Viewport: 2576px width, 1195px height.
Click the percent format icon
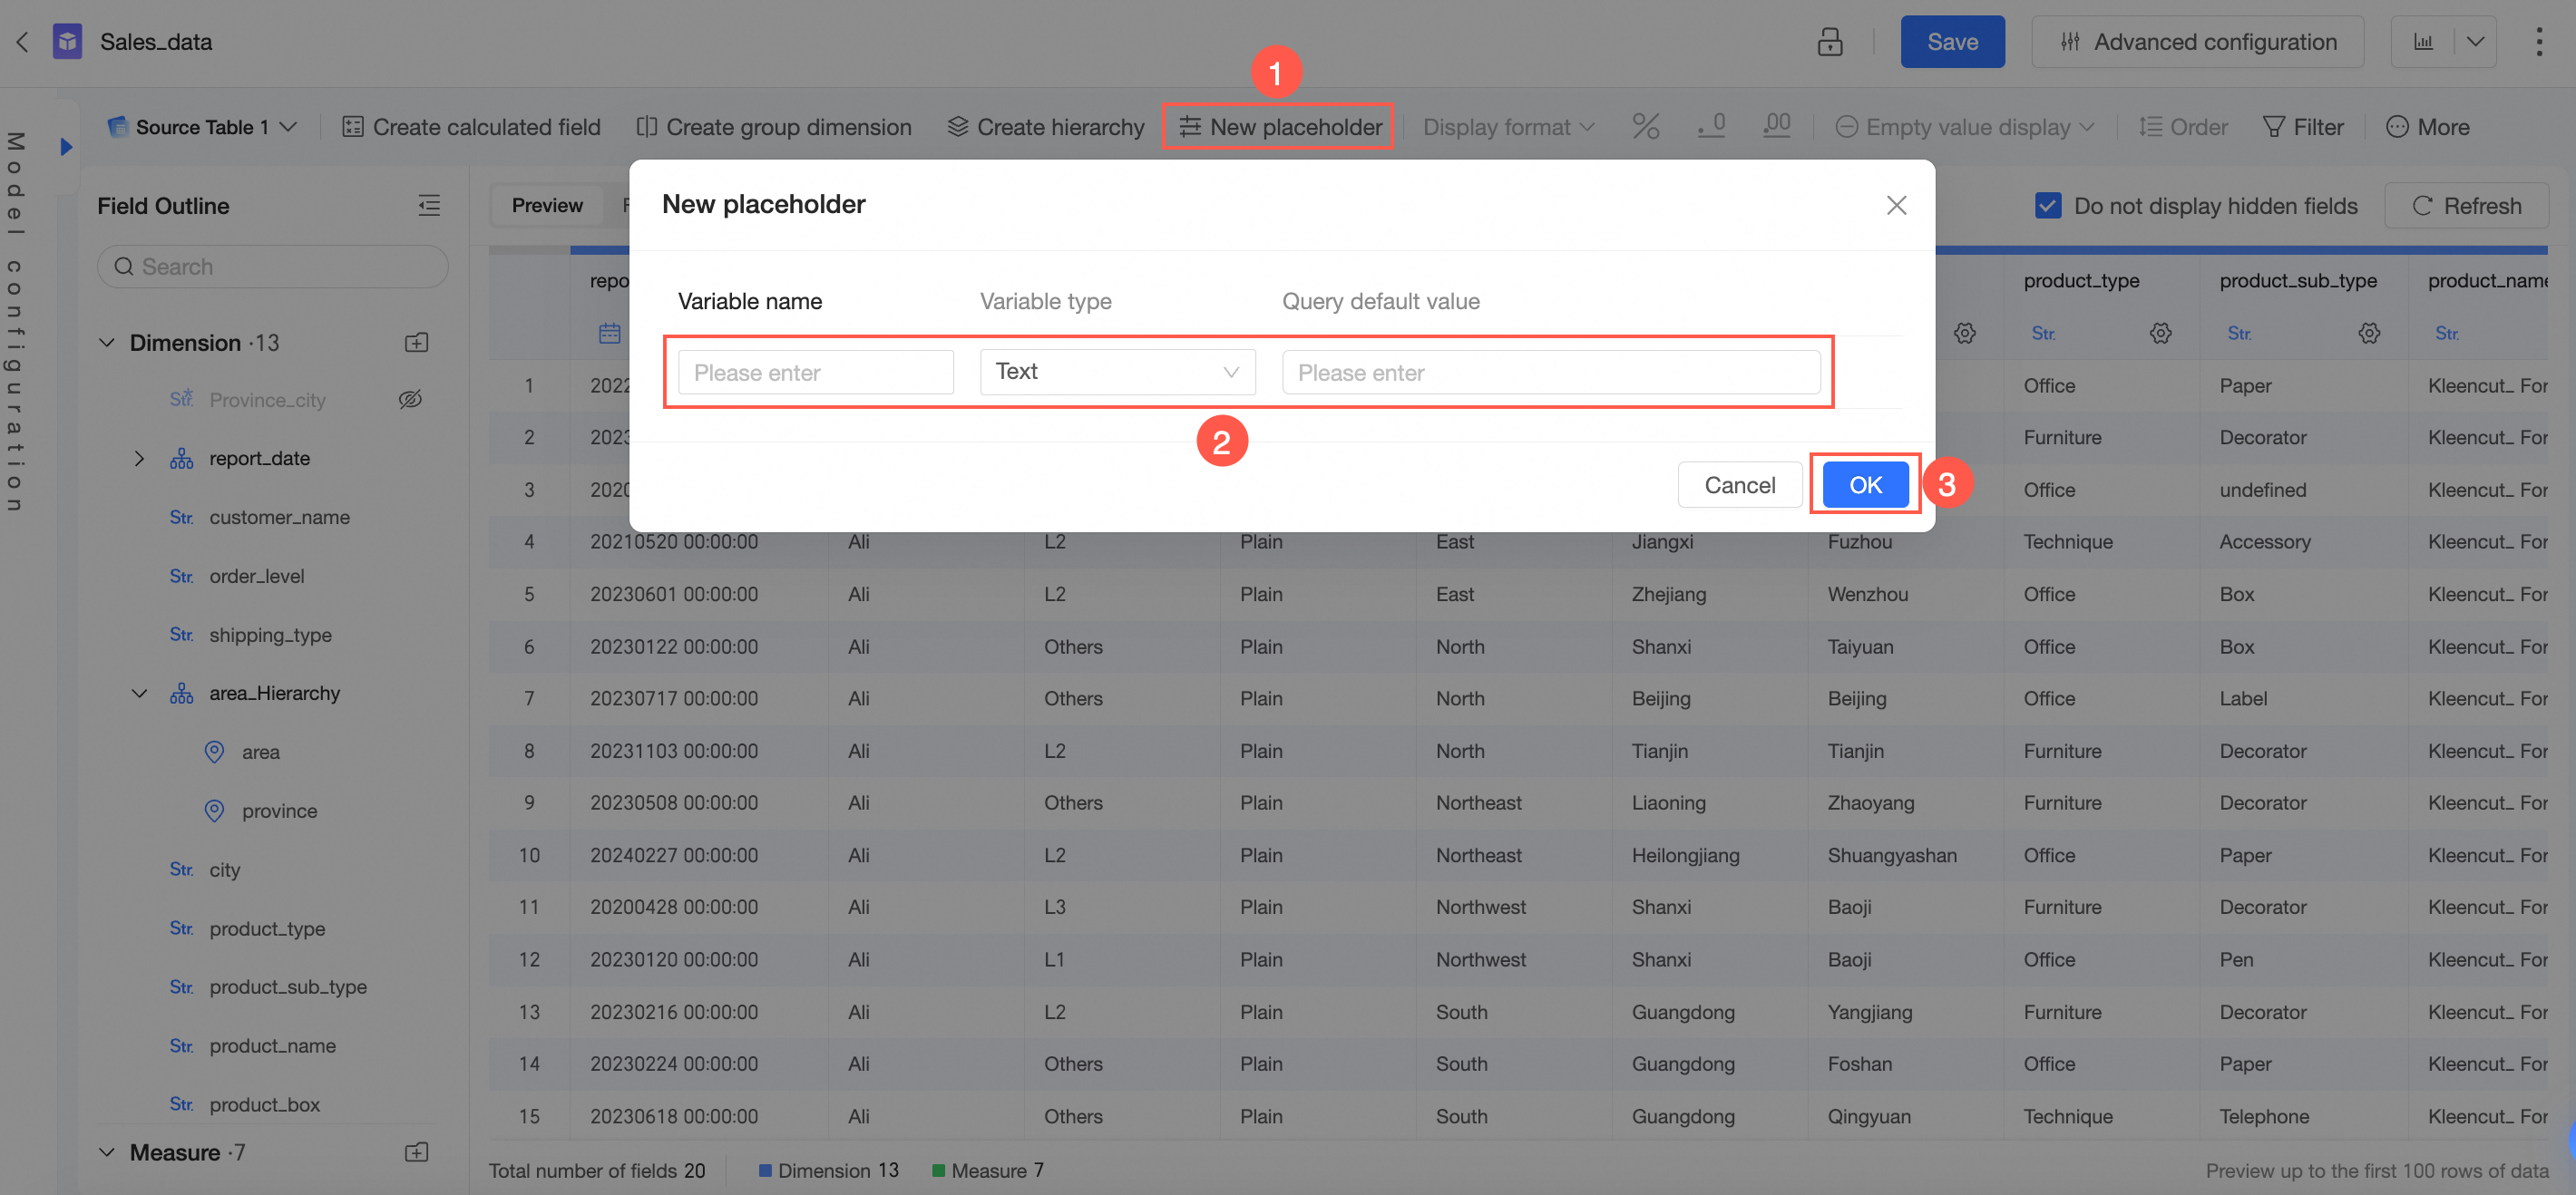tap(1645, 127)
